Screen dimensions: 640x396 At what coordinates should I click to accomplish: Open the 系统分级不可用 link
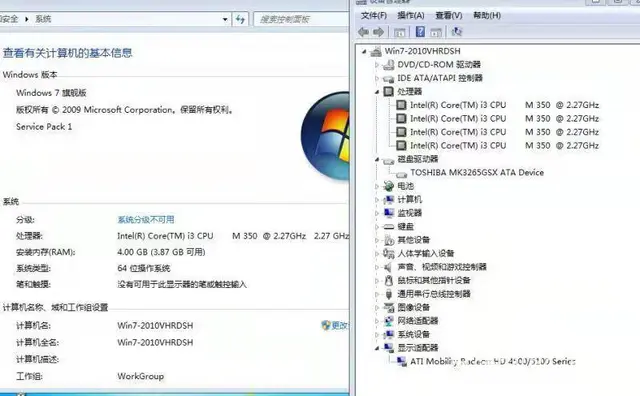coord(146,220)
